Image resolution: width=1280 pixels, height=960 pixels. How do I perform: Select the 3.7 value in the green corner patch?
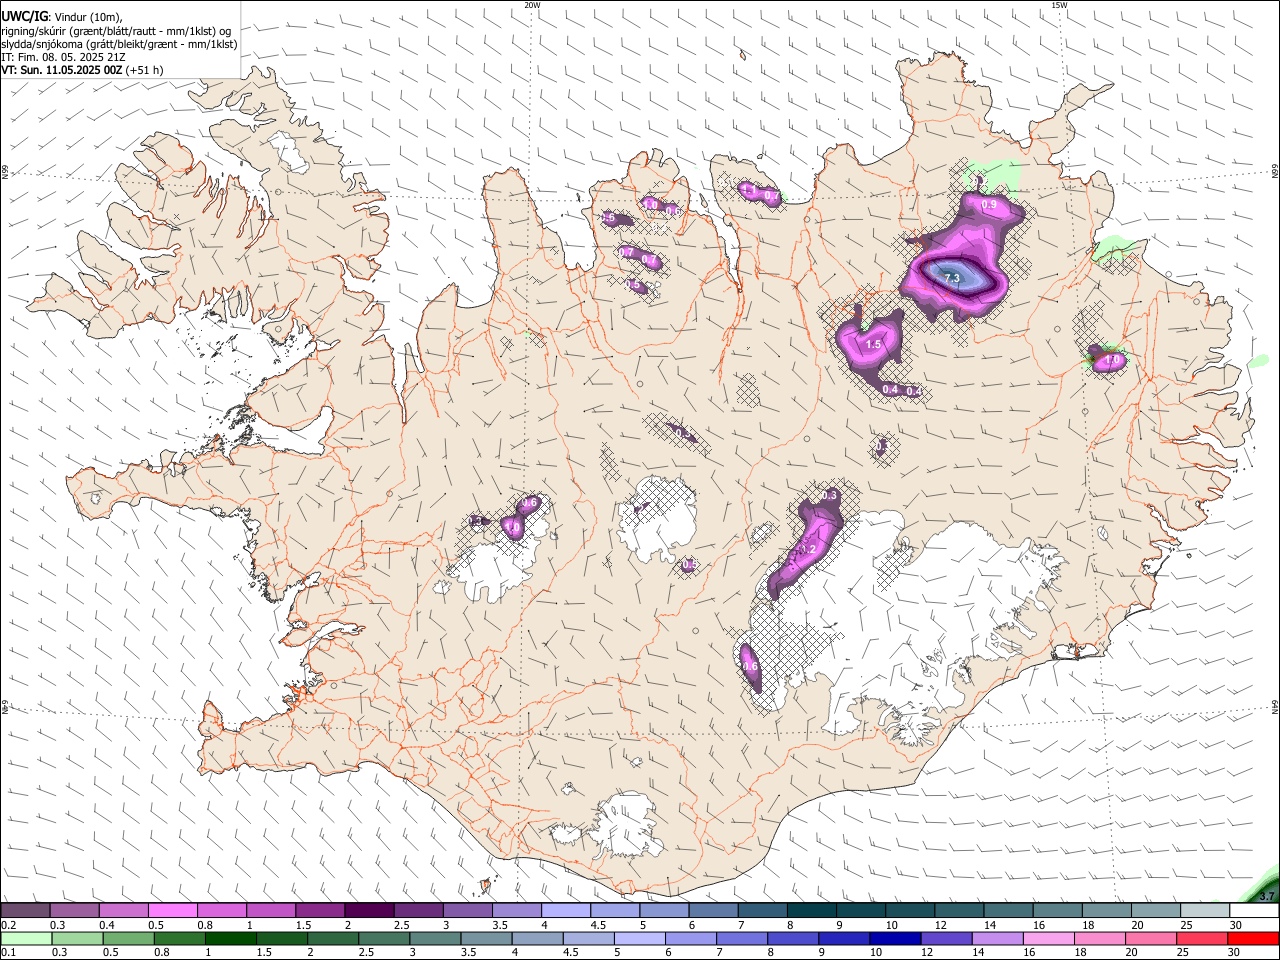1267,895
